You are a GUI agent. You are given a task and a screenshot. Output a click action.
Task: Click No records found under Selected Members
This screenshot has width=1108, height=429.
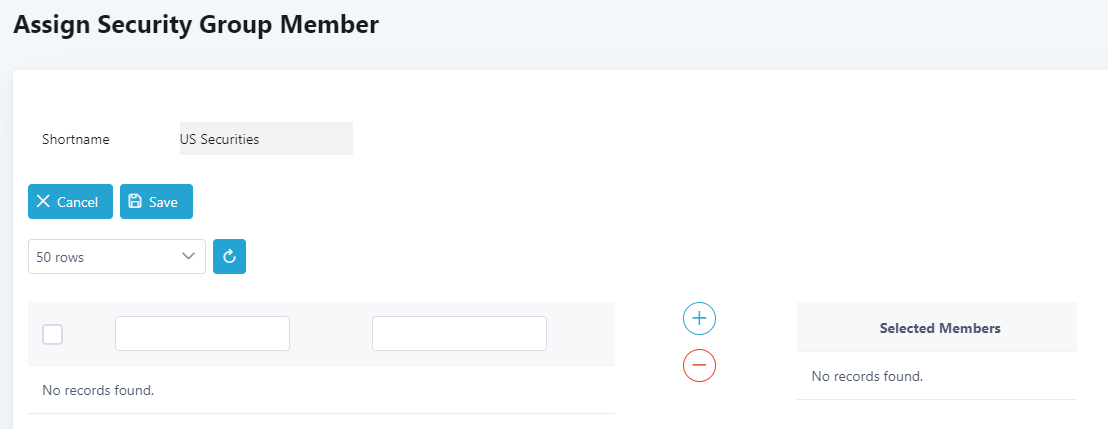click(x=867, y=377)
